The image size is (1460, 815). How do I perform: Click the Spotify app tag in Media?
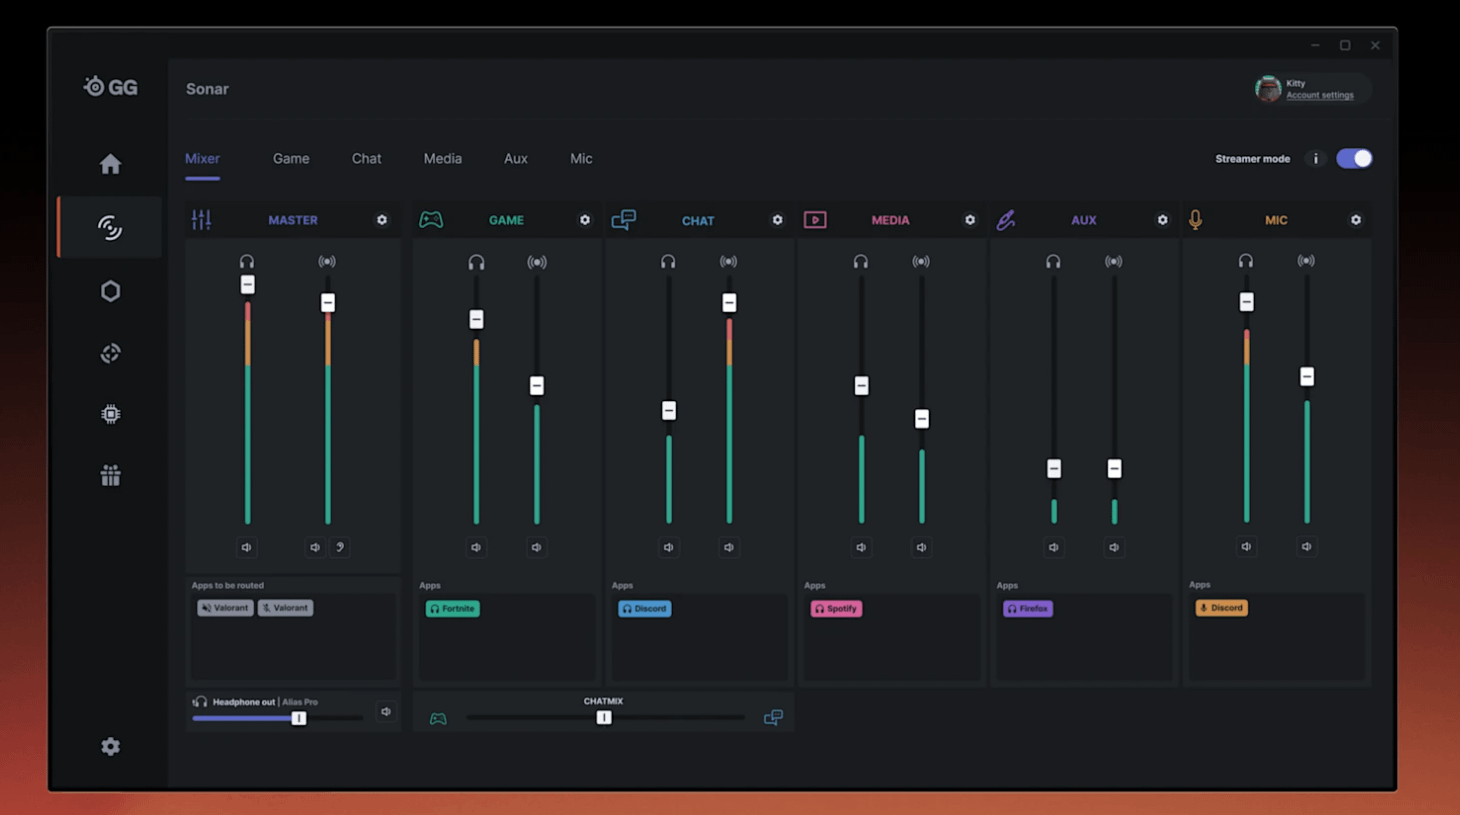click(836, 608)
